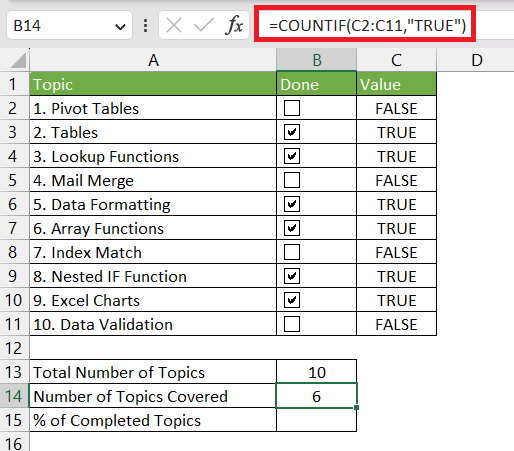Uncheck the Nested IF Function checkbox
The image size is (514, 451).
pyautogui.click(x=292, y=276)
